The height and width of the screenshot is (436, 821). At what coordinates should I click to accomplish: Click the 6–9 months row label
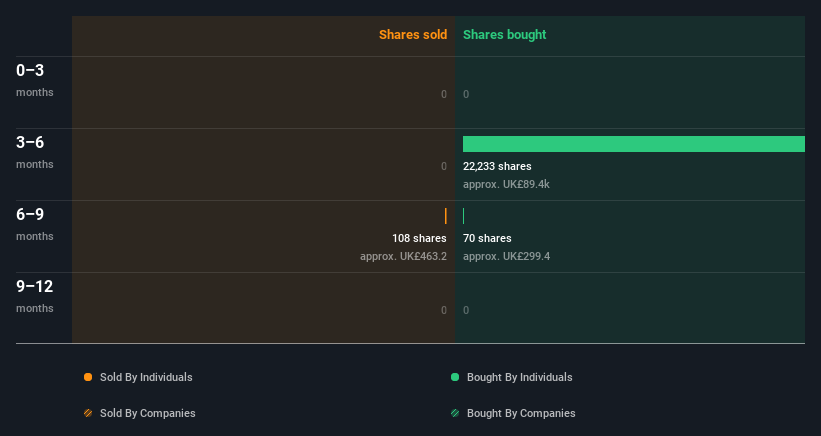35,224
